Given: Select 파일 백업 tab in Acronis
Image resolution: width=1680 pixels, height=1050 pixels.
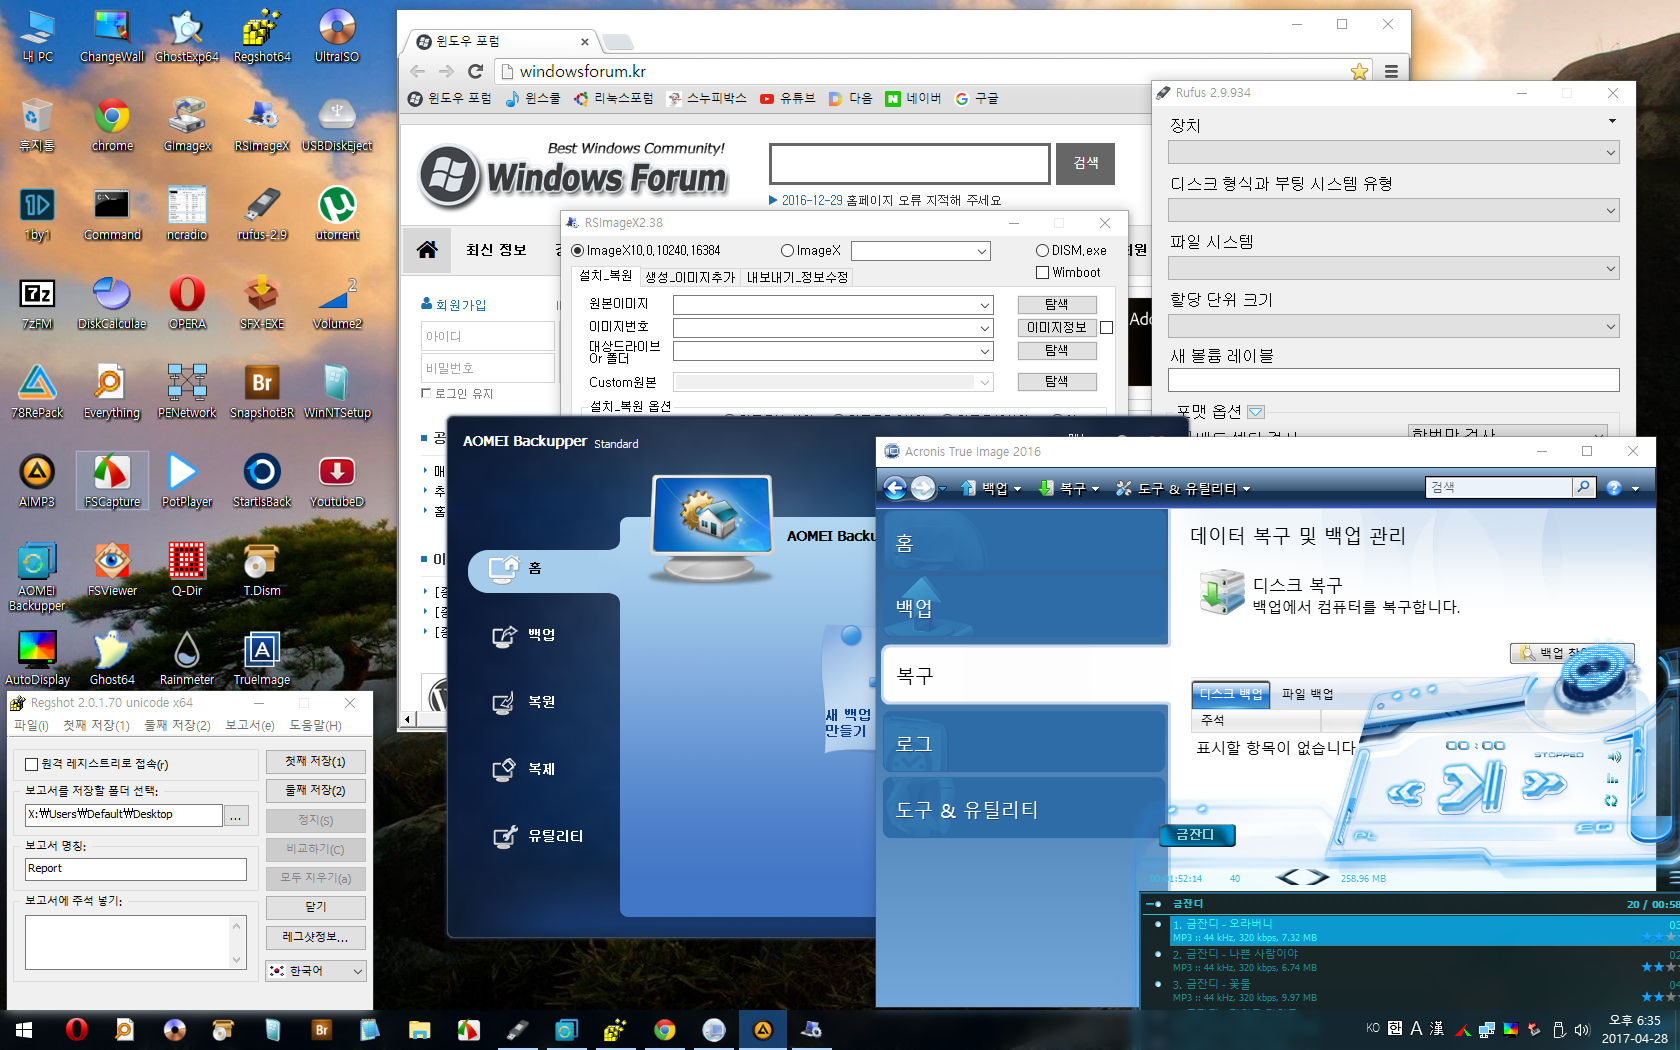Looking at the screenshot, I should [1307, 694].
